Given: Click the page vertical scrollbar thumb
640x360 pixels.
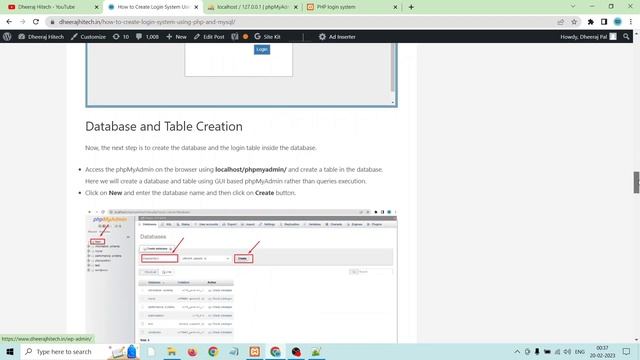Looking at the screenshot, I should pyautogui.click(x=637, y=182).
